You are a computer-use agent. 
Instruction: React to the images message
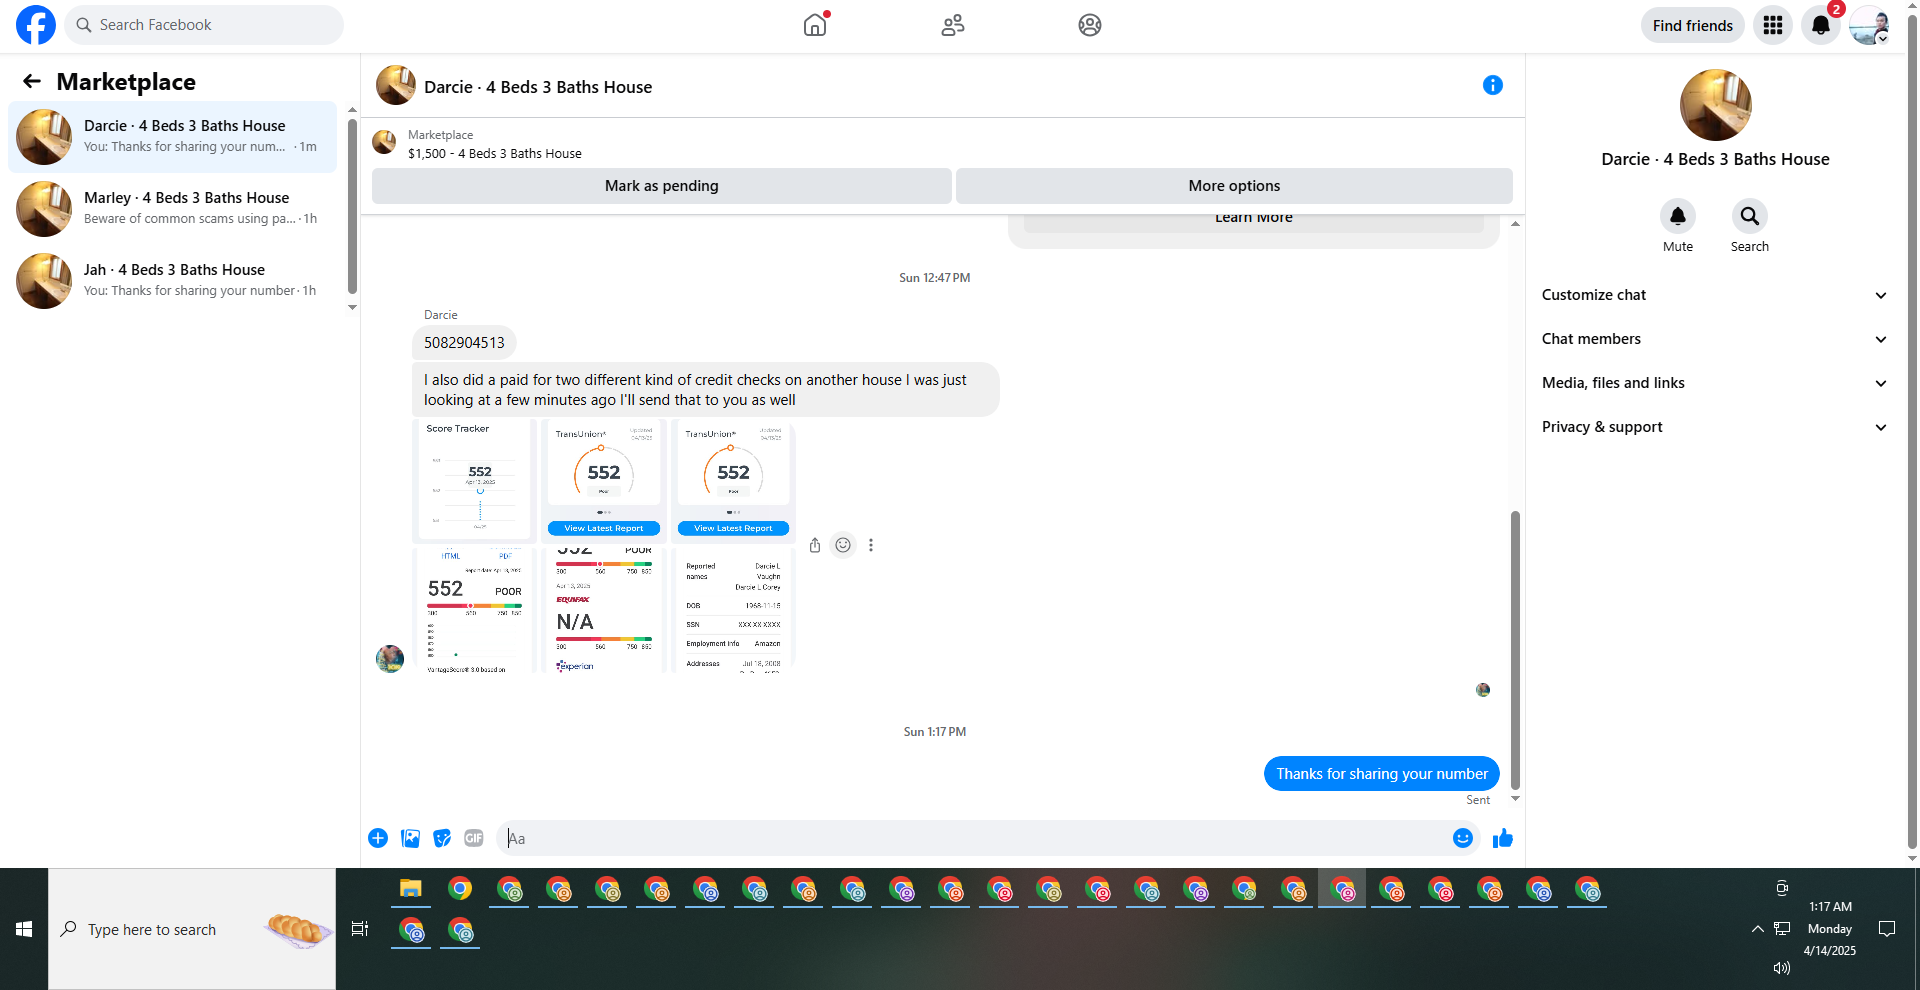(x=844, y=545)
